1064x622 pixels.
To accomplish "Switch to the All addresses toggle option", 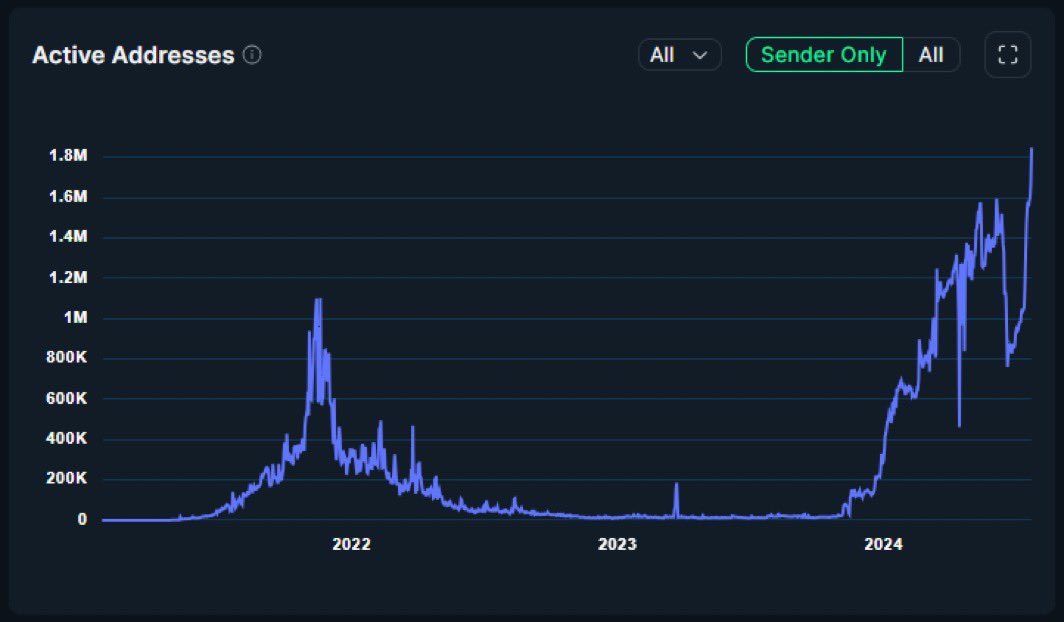I will 931,55.
